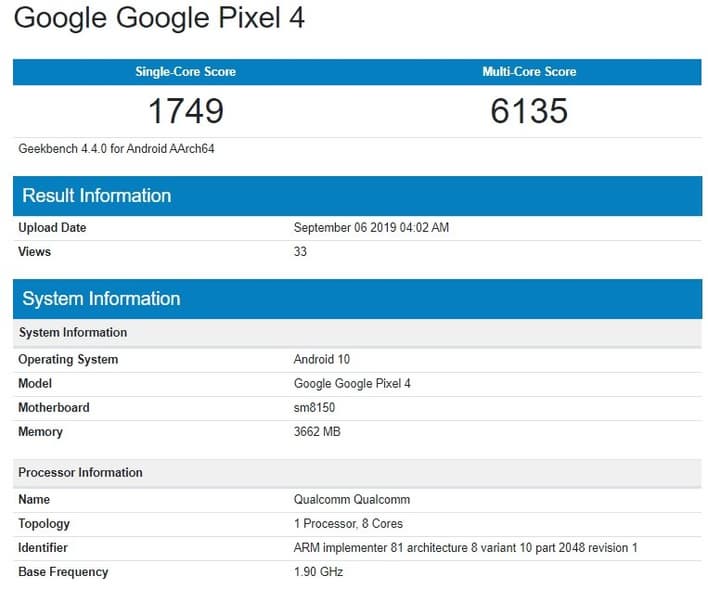Image resolution: width=708 pixels, height=599 pixels.
Task: Click the multi-core score value 6135
Action: click(529, 110)
